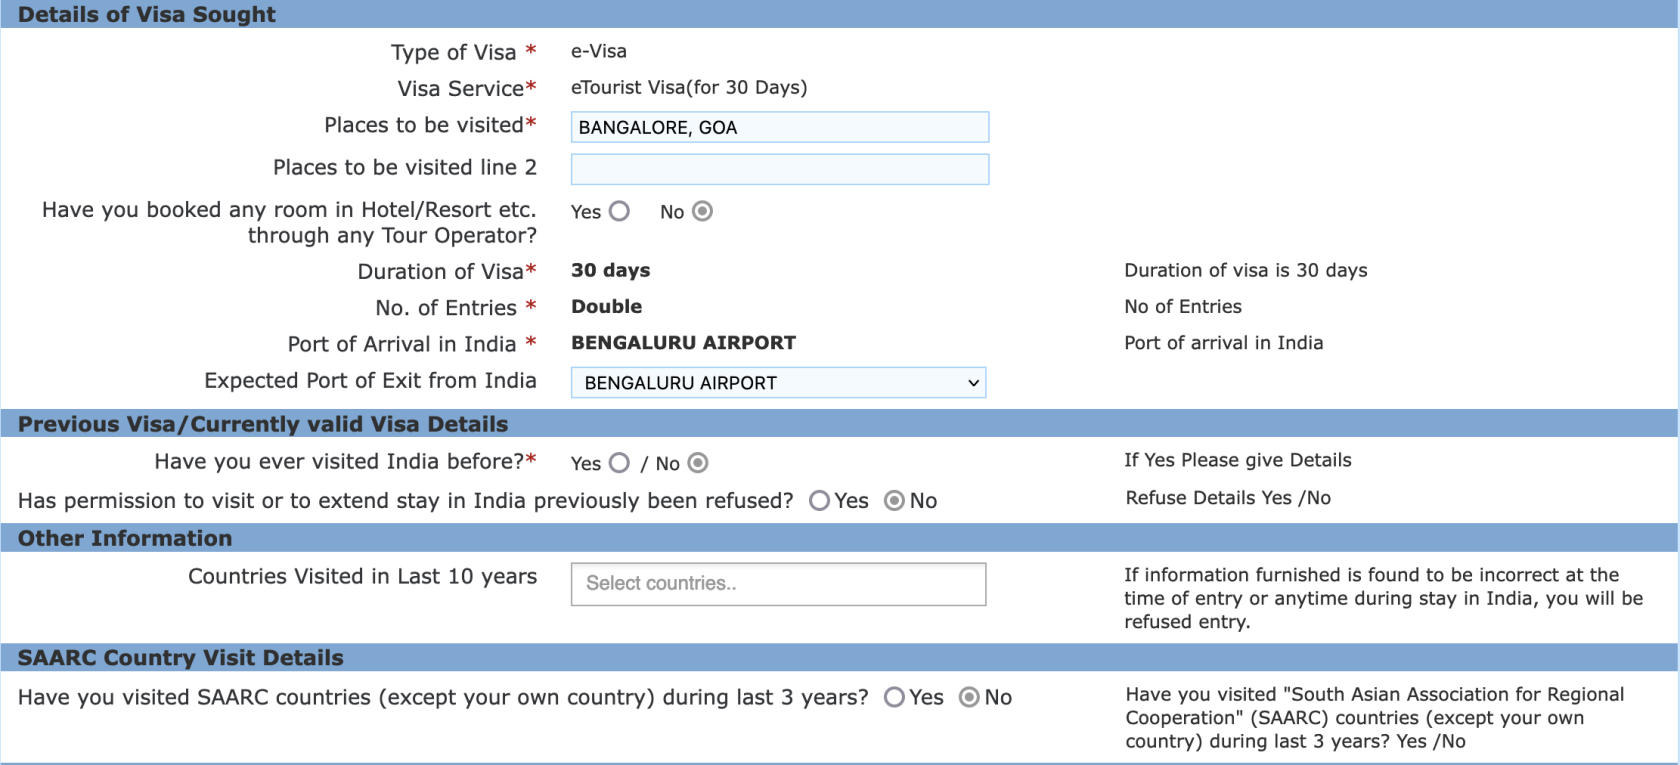Click the Places to be visited line 2 field
The image size is (1680, 765).
pos(778,169)
